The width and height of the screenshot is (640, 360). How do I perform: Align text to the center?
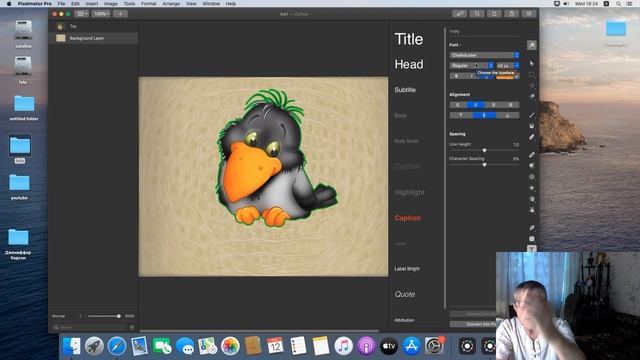click(476, 105)
